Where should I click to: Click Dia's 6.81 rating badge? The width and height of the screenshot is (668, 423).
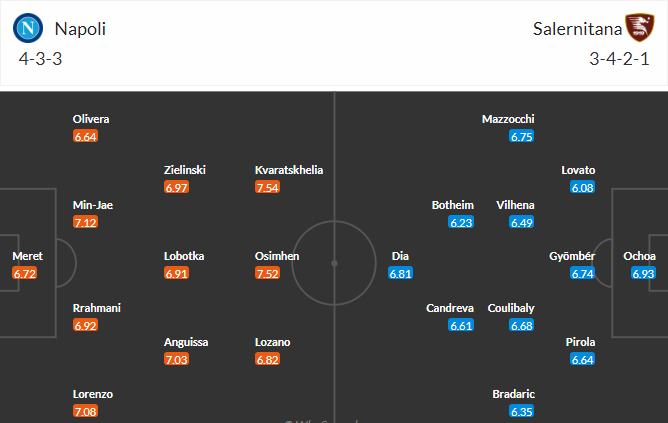click(400, 273)
